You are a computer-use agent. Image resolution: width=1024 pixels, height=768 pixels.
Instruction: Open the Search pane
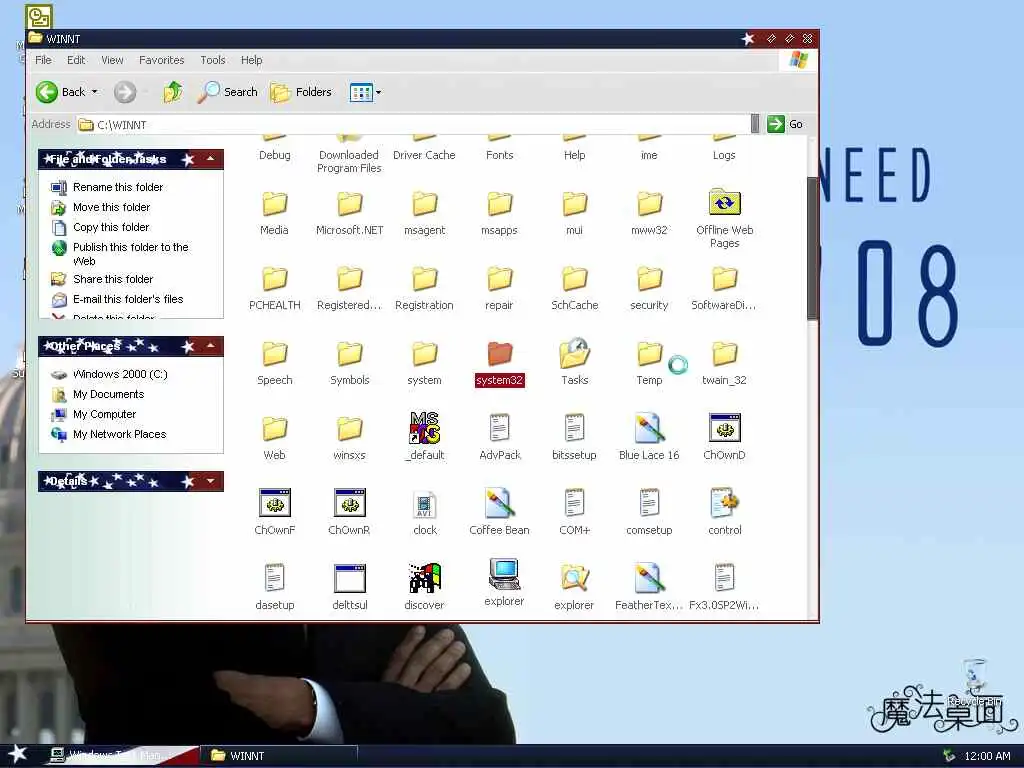pyautogui.click(x=228, y=92)
